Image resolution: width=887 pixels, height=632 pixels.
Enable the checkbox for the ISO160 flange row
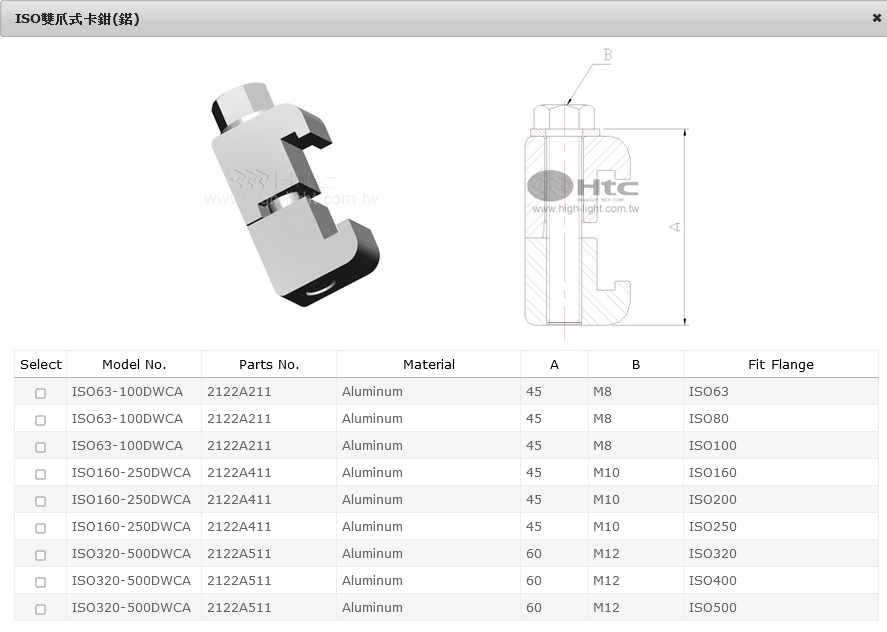click(x=40, y=474)
